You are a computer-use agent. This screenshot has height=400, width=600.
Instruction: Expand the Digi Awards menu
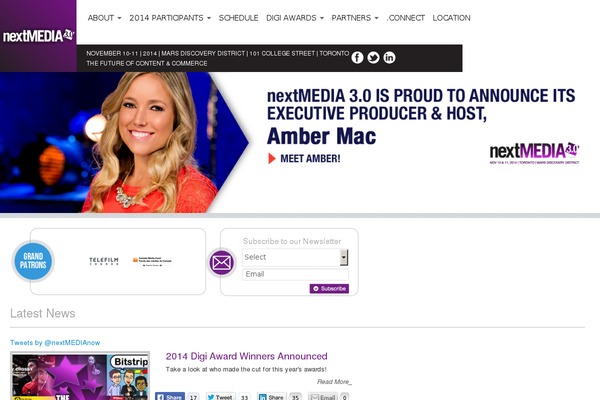295,18
